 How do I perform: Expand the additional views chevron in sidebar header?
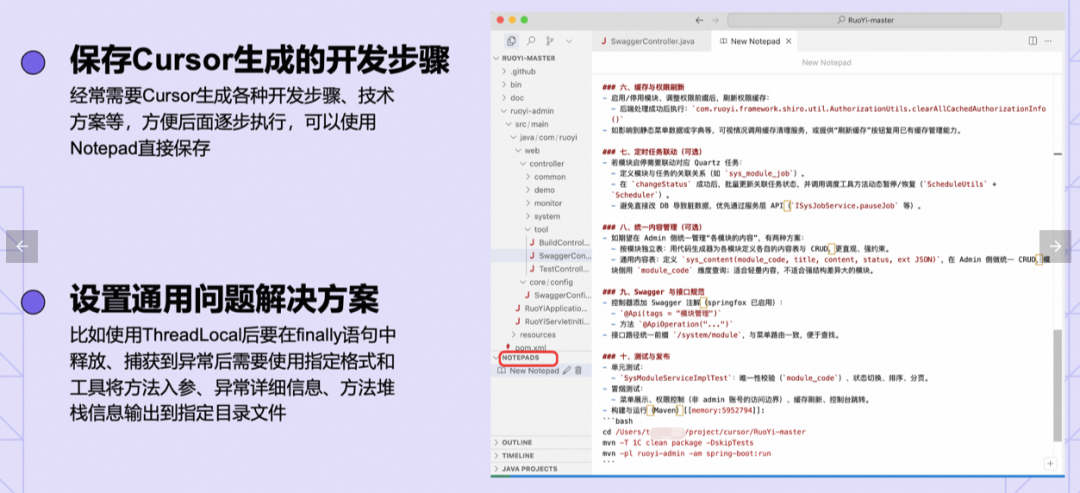(x=569, y=41)
